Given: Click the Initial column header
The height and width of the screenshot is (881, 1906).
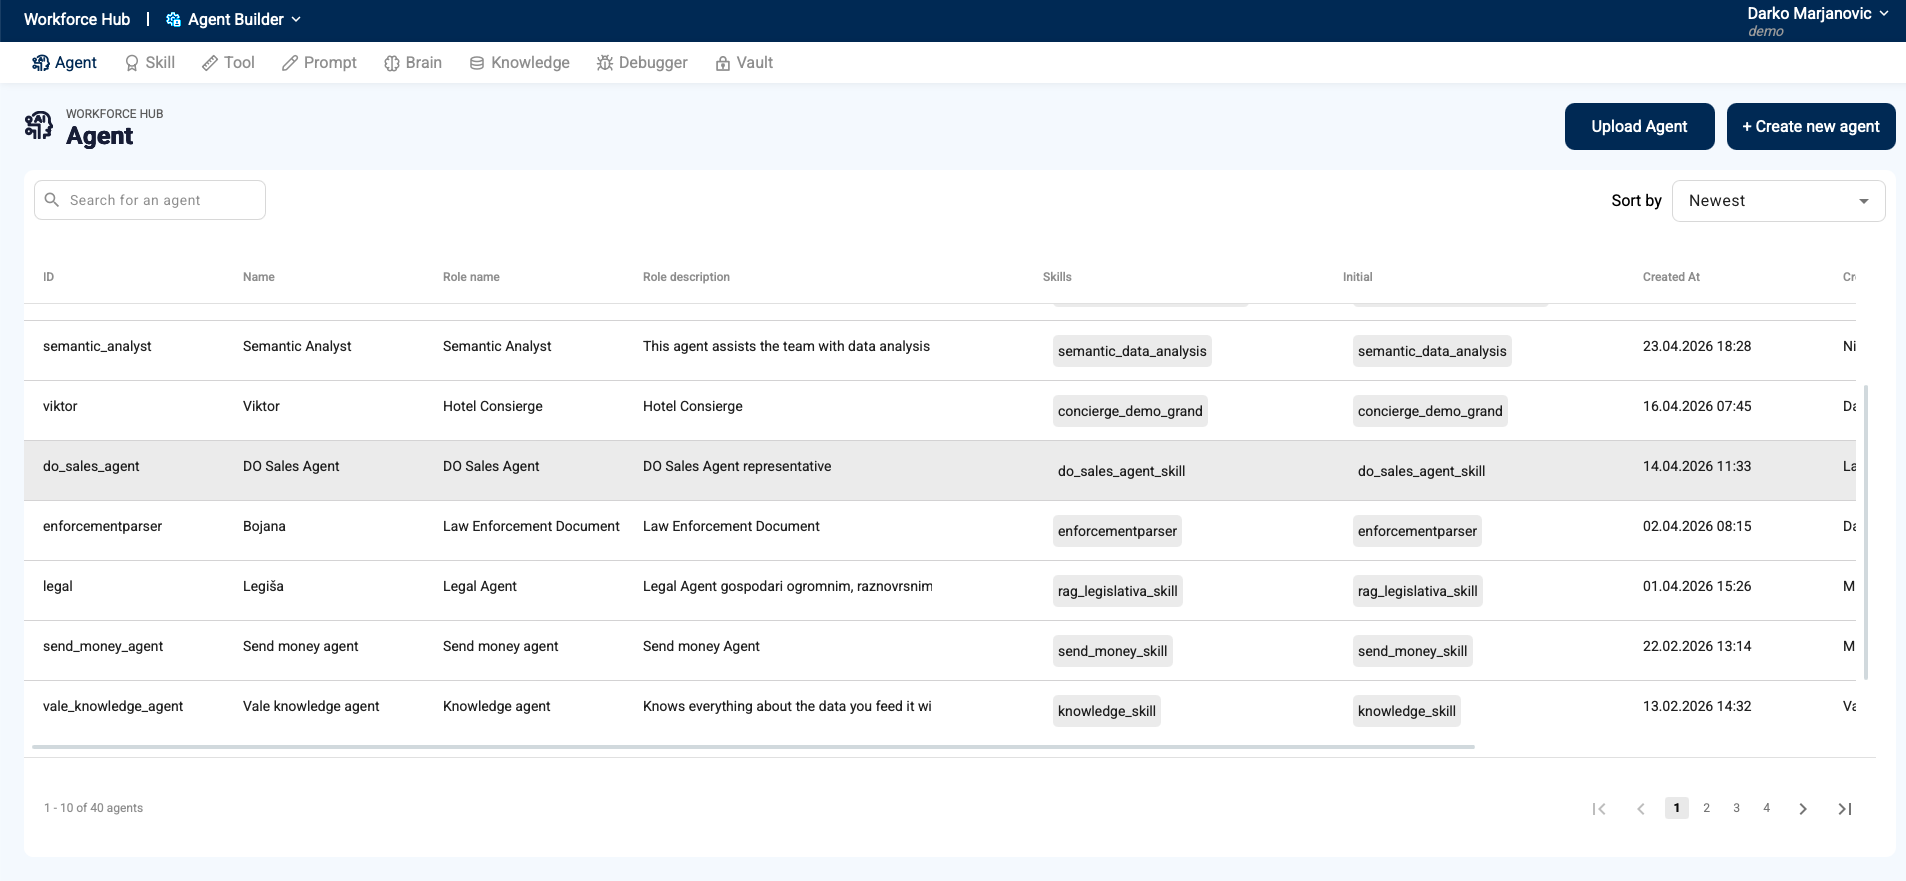Looking at the screenshot, I should tap(1357, 277).
